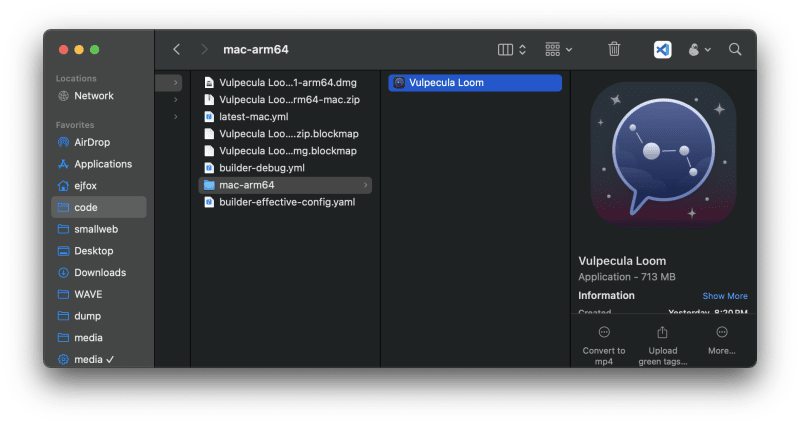Select Vulpecula Loo...rm64-mac.zip file
The height and width of the screenshot is (425, 800).
tap(285, 99)
